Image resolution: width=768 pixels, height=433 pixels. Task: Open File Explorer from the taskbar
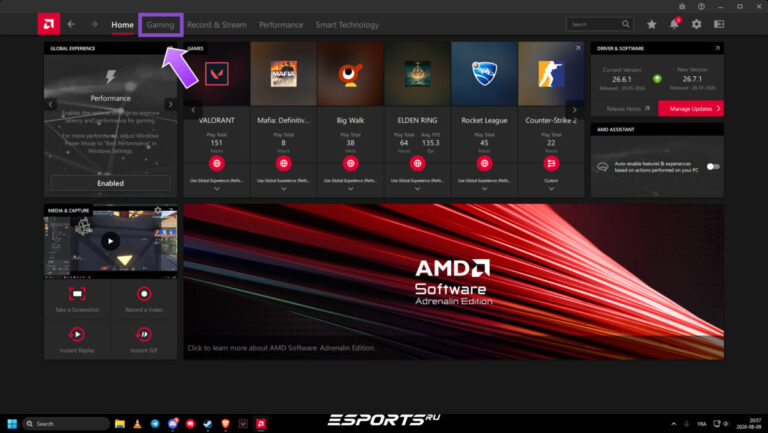120,424
